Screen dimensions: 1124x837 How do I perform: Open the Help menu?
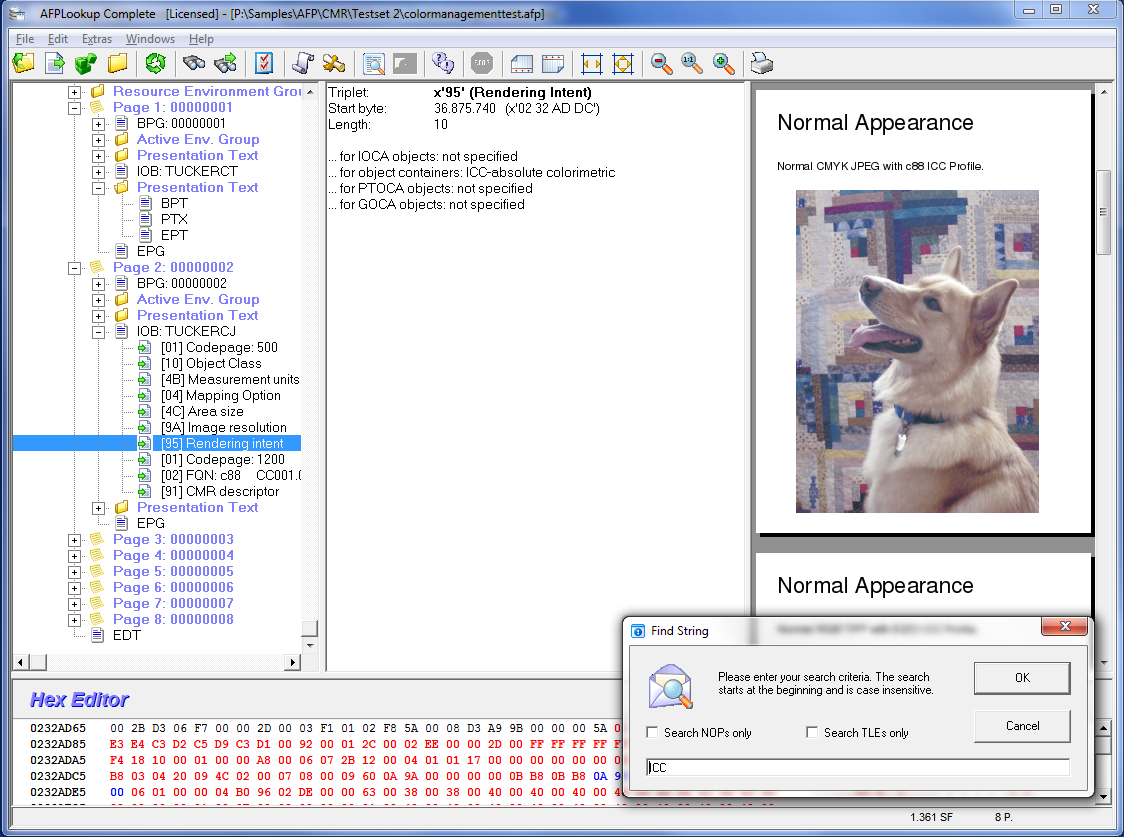click(x=201, y=39)
